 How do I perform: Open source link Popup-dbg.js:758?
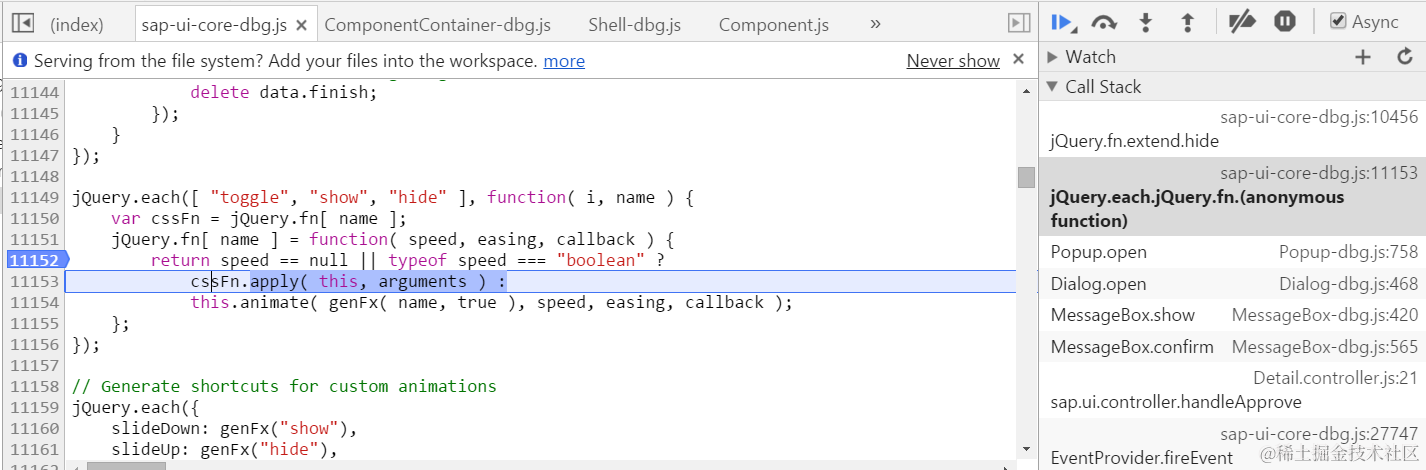coord(1348,252)
